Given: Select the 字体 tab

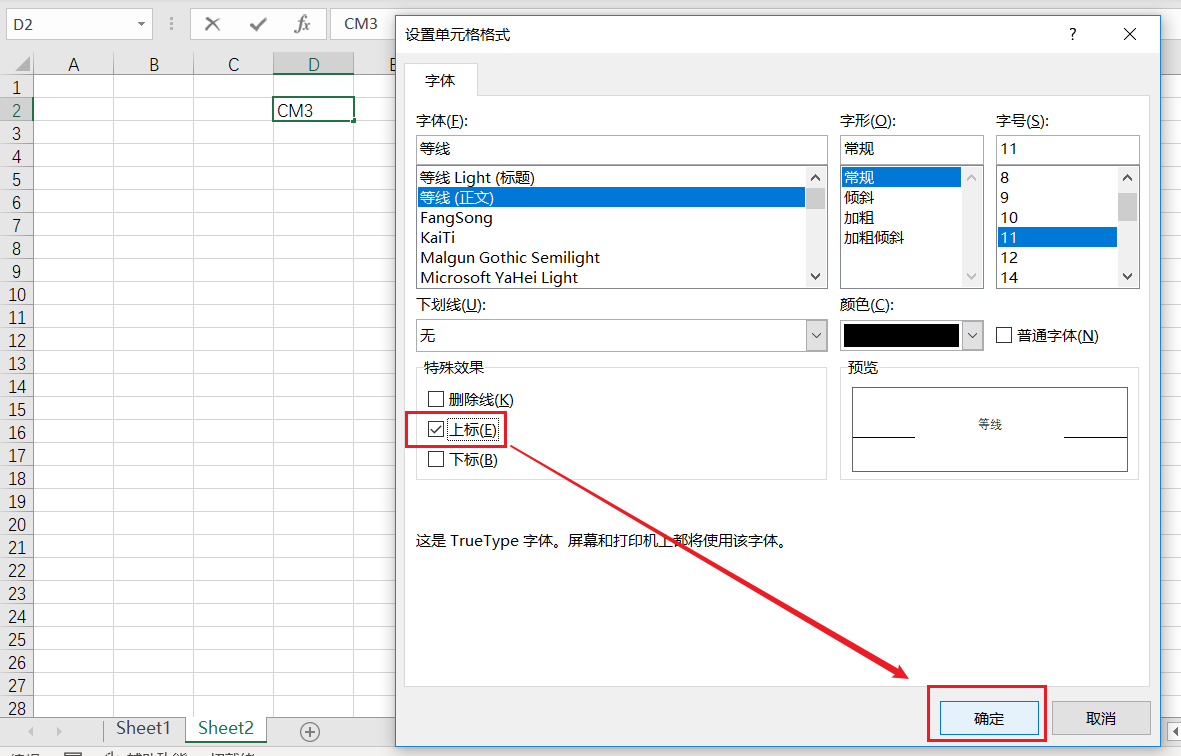Looking at the screenshot, I should [440, 81].
